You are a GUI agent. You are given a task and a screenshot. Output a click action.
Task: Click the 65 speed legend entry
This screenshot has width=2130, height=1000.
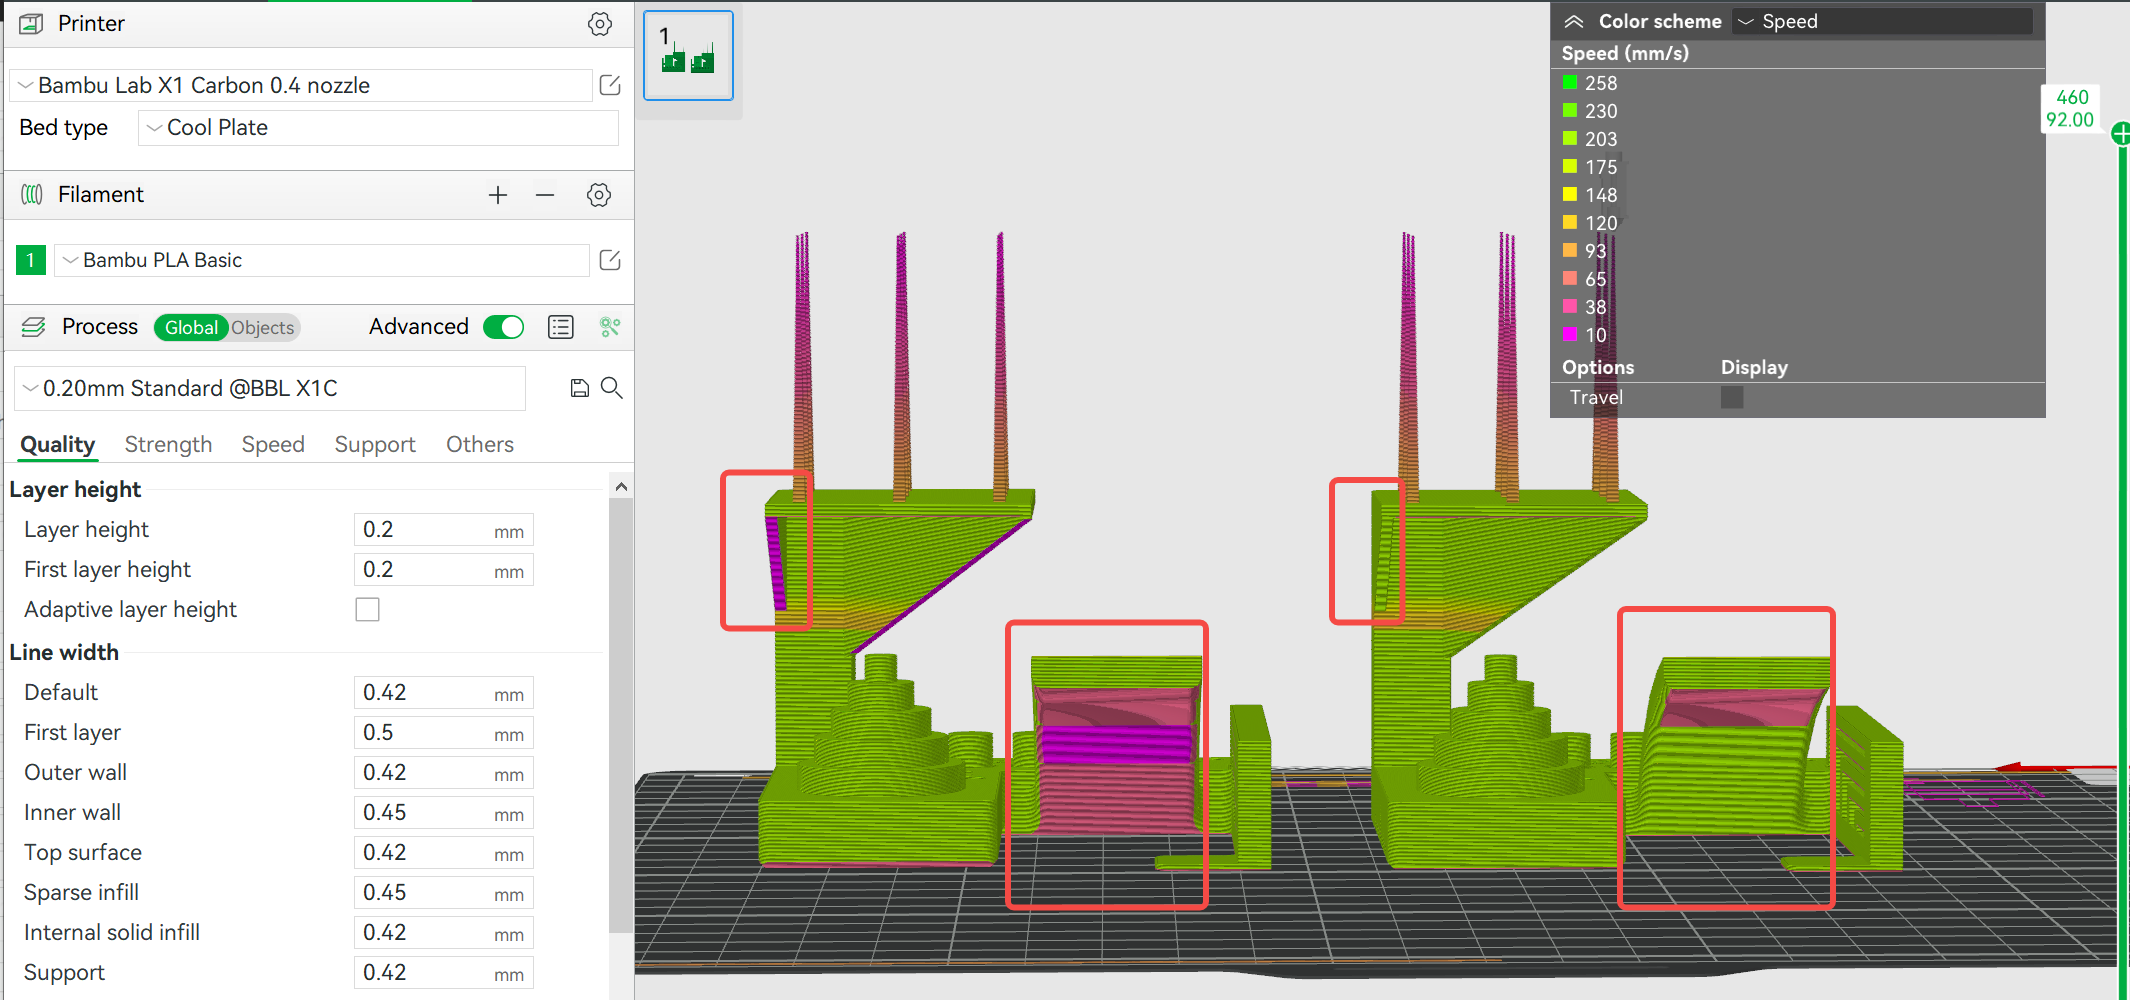pos(1585,279)
